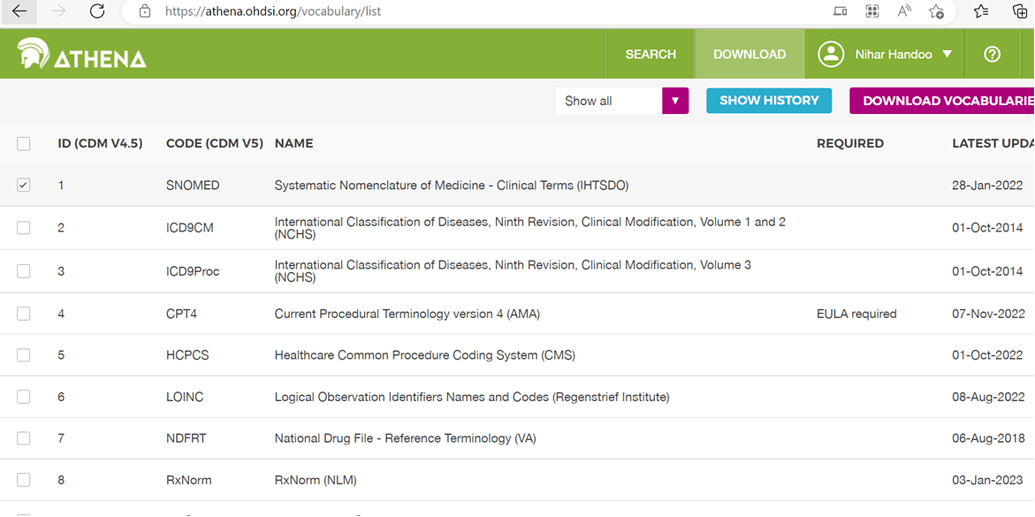Image resolution: width=1035 pixels, height=517 pixels.
Task: Click the LOINC code cell
Action: coord(185,397)
